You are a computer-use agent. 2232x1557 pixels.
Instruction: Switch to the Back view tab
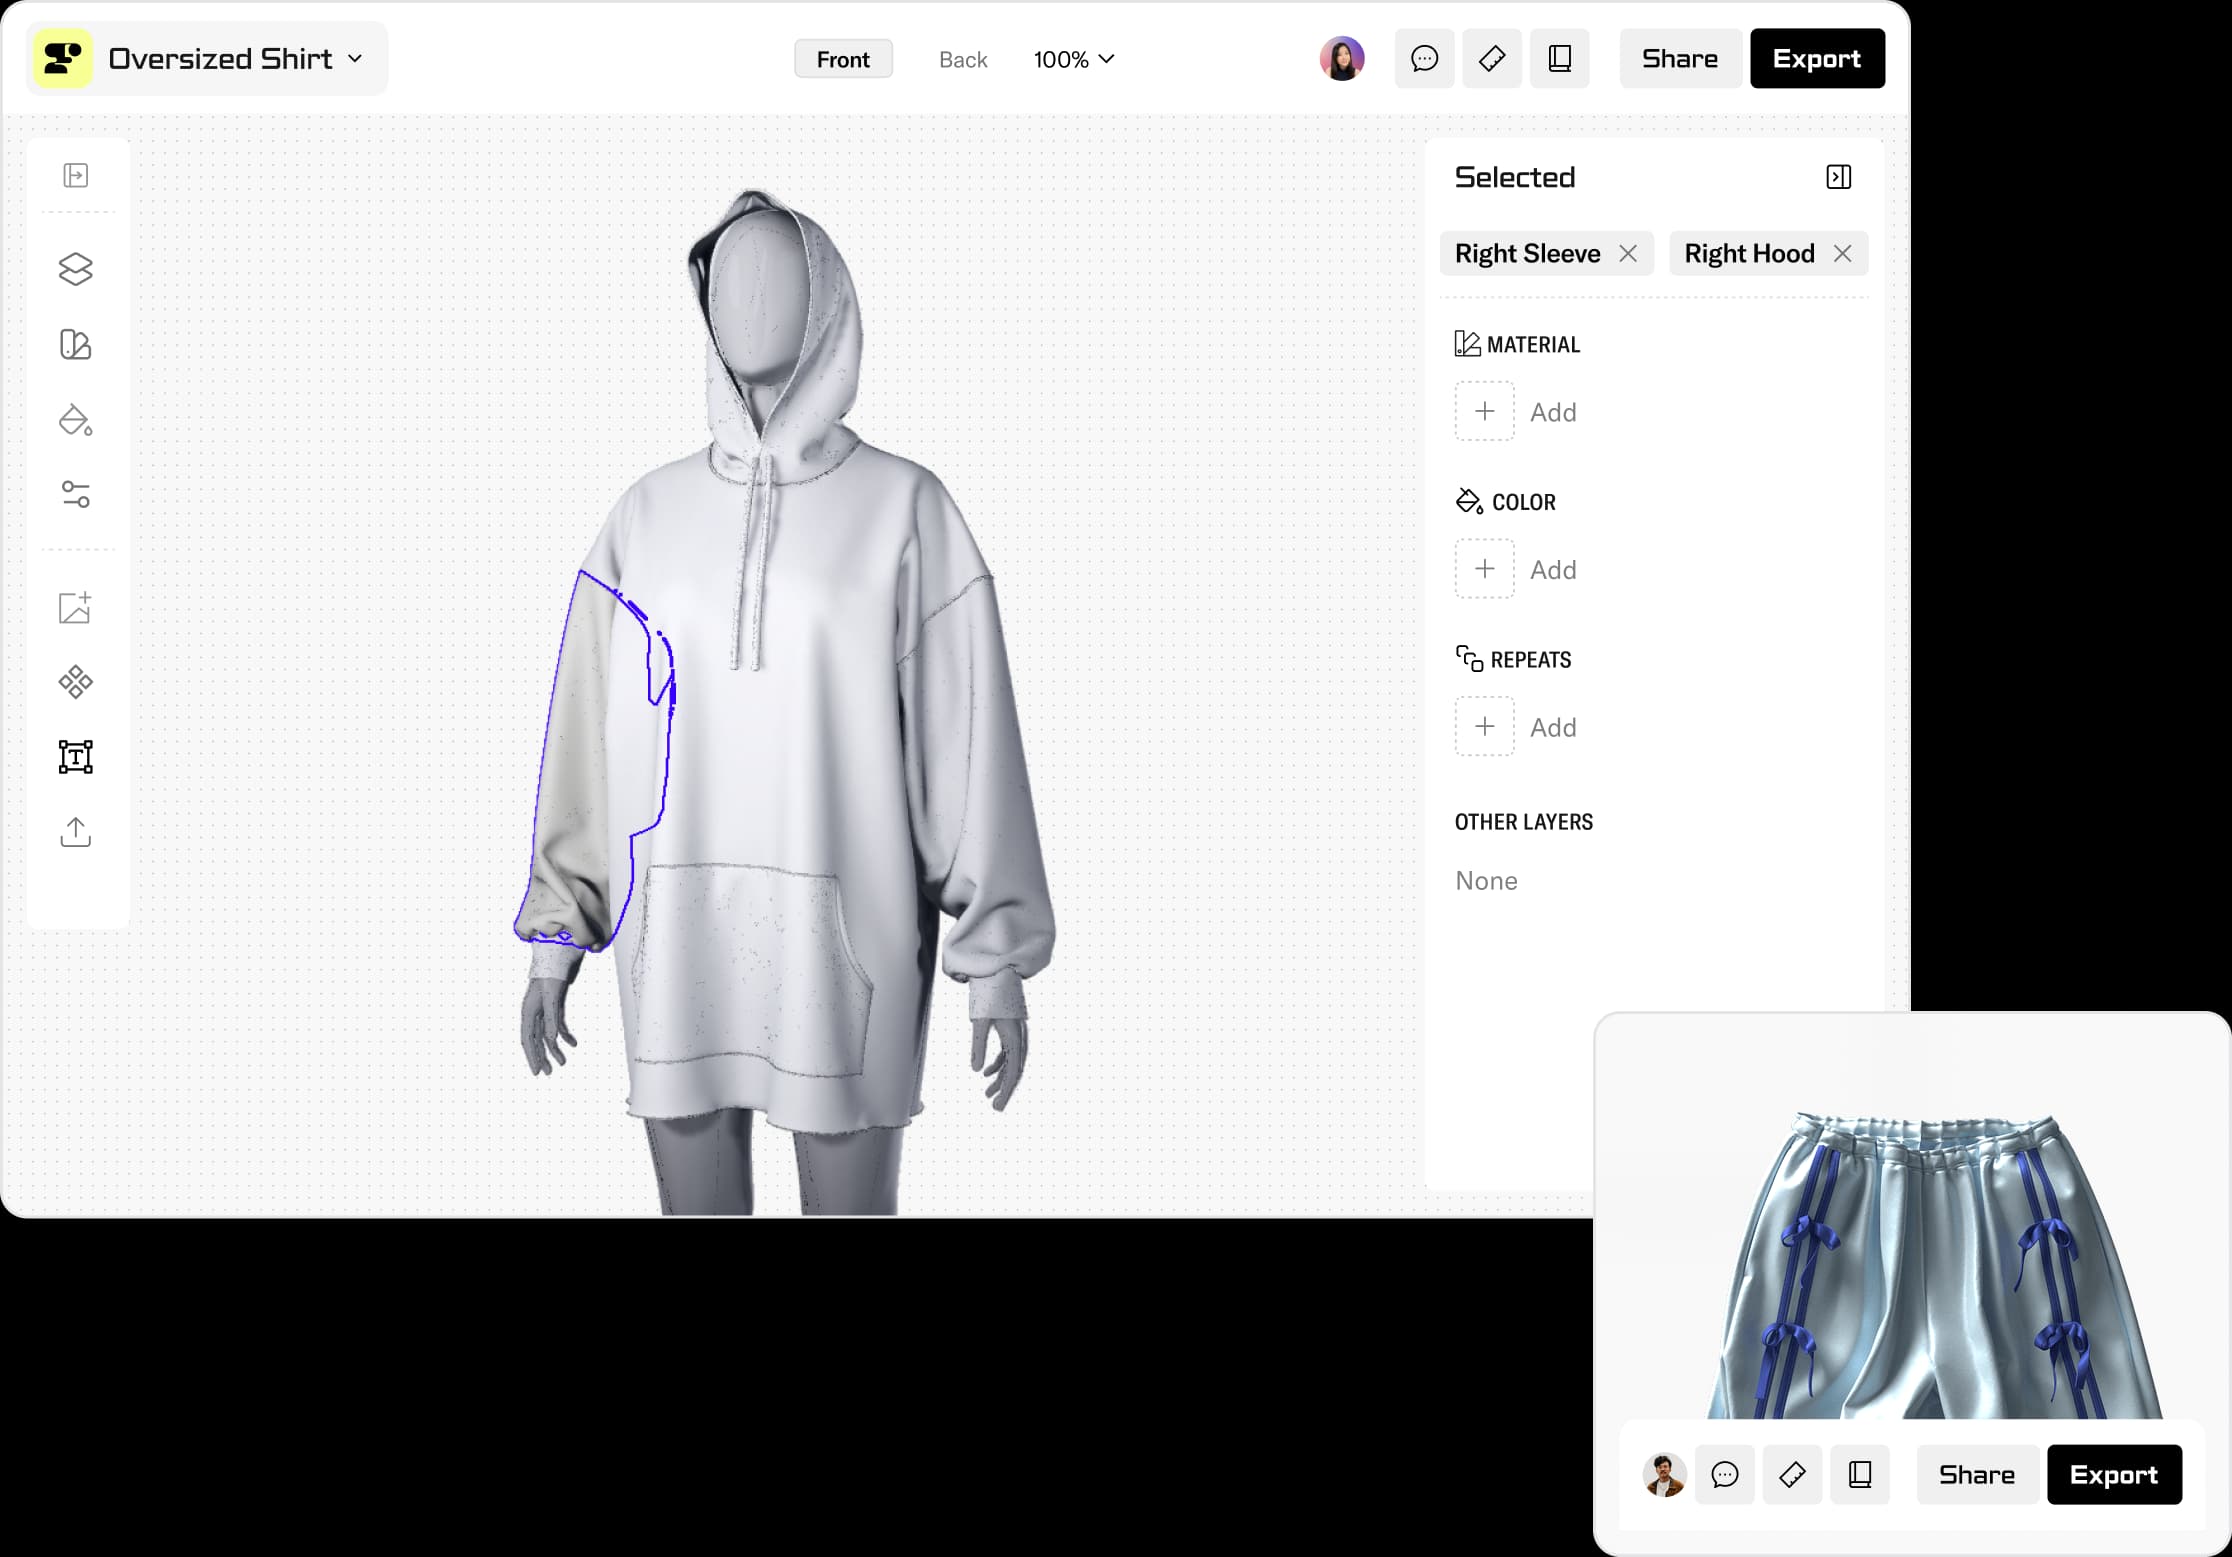(x=962, y=60)
